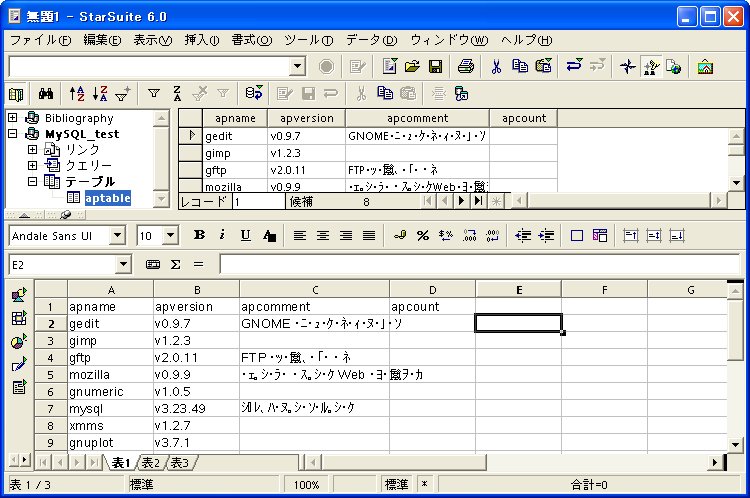The height and width of the screenshot is (498, 750).
Task: Select the mozilla row in data view
Action: [190, 187]
